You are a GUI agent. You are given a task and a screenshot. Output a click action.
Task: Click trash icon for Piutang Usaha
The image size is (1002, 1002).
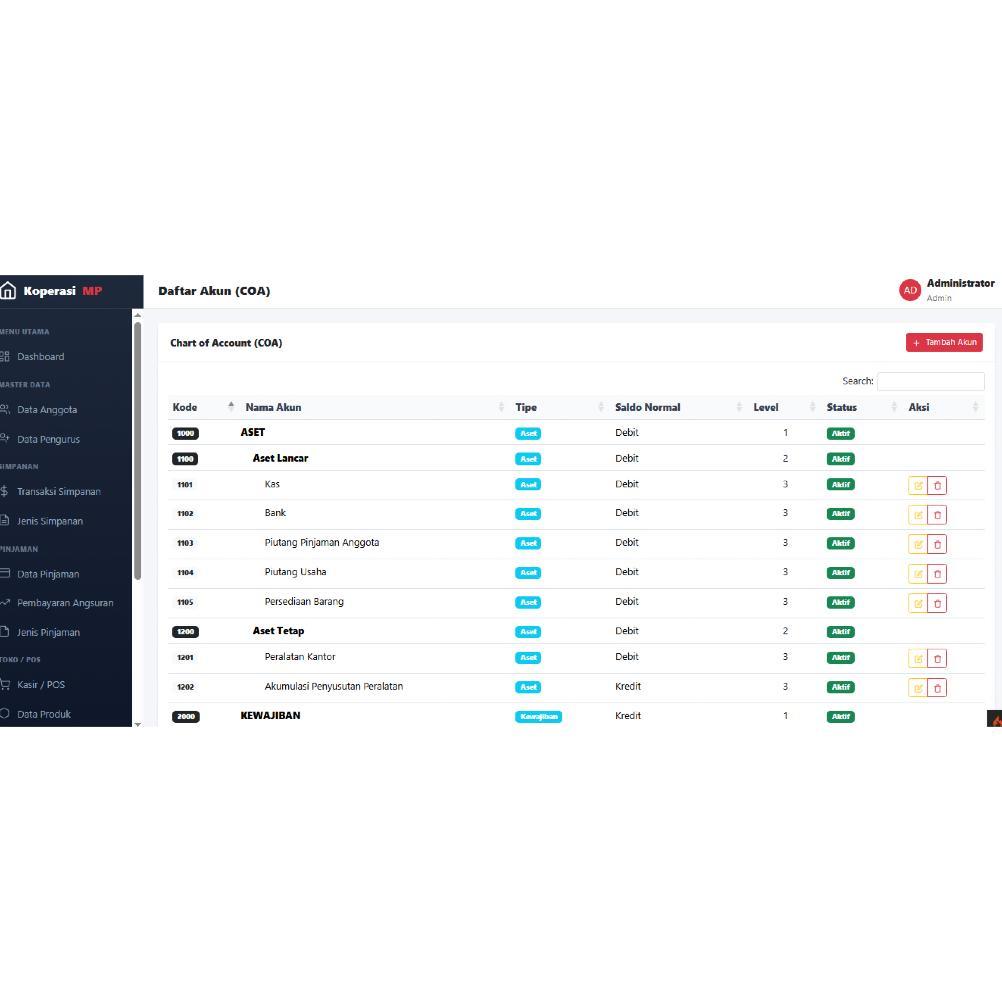coord(937,574)
